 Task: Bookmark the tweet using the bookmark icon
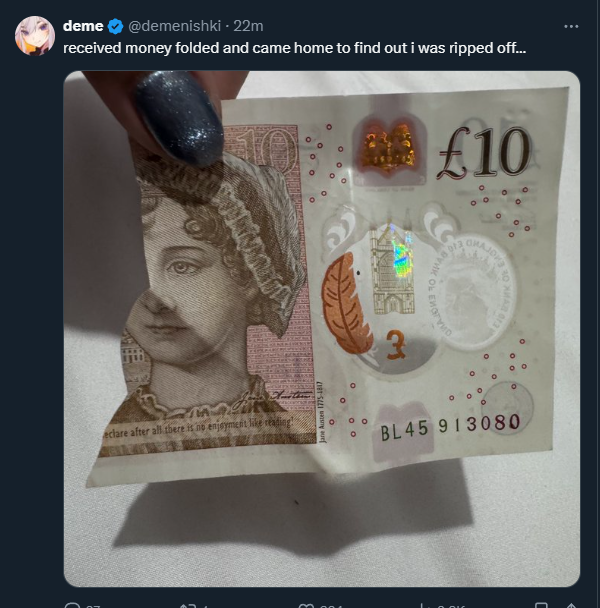click(x=541, y=605)
